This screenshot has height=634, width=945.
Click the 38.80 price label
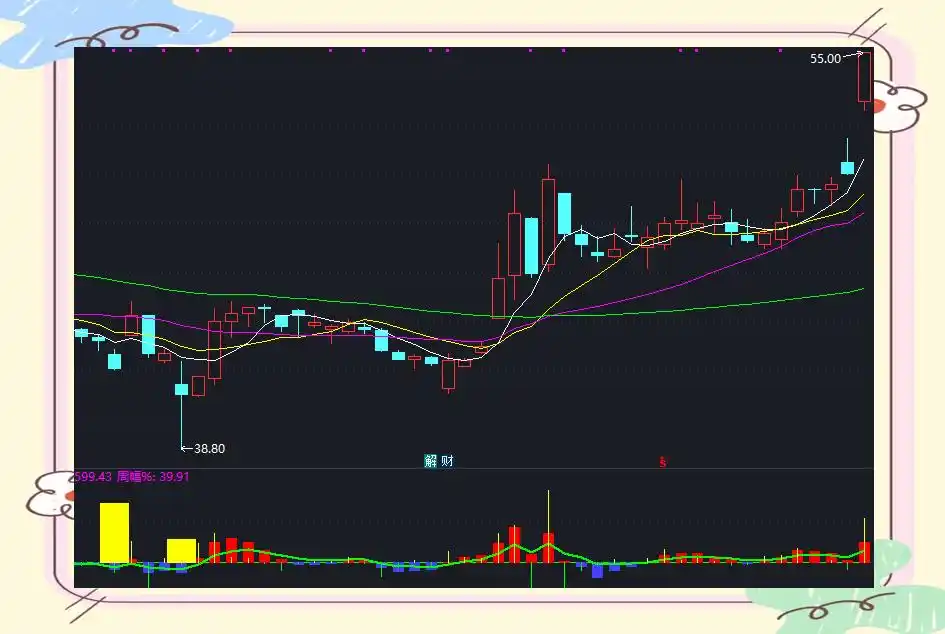(x=207, y=449)
